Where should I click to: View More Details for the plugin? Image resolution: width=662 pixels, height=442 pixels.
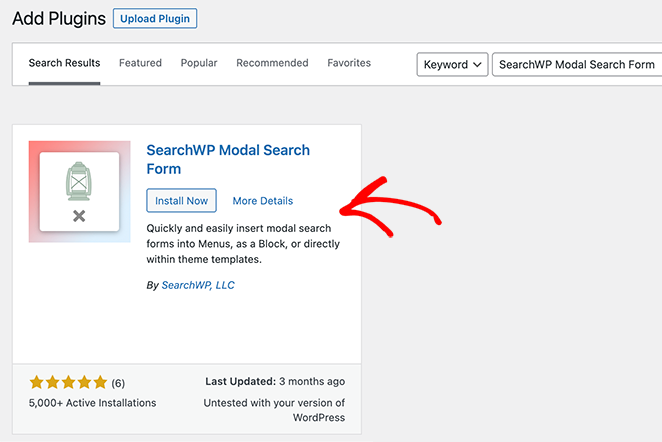pos(263,201)
